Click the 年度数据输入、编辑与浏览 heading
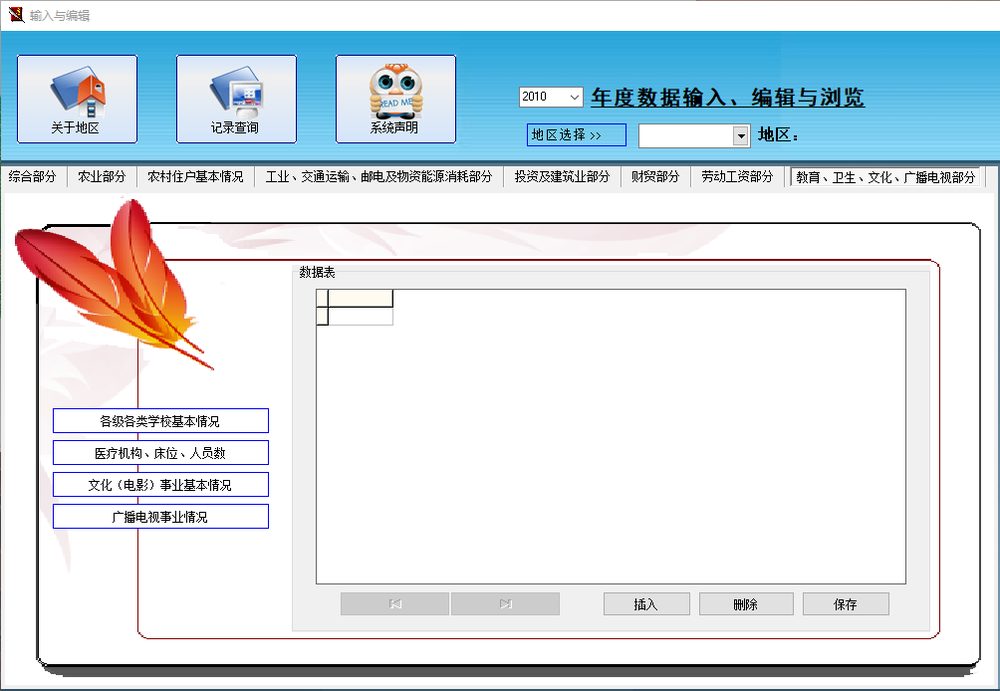Image resolution: width=1000 pixels, height=691 pixels. tap(728, 98)
